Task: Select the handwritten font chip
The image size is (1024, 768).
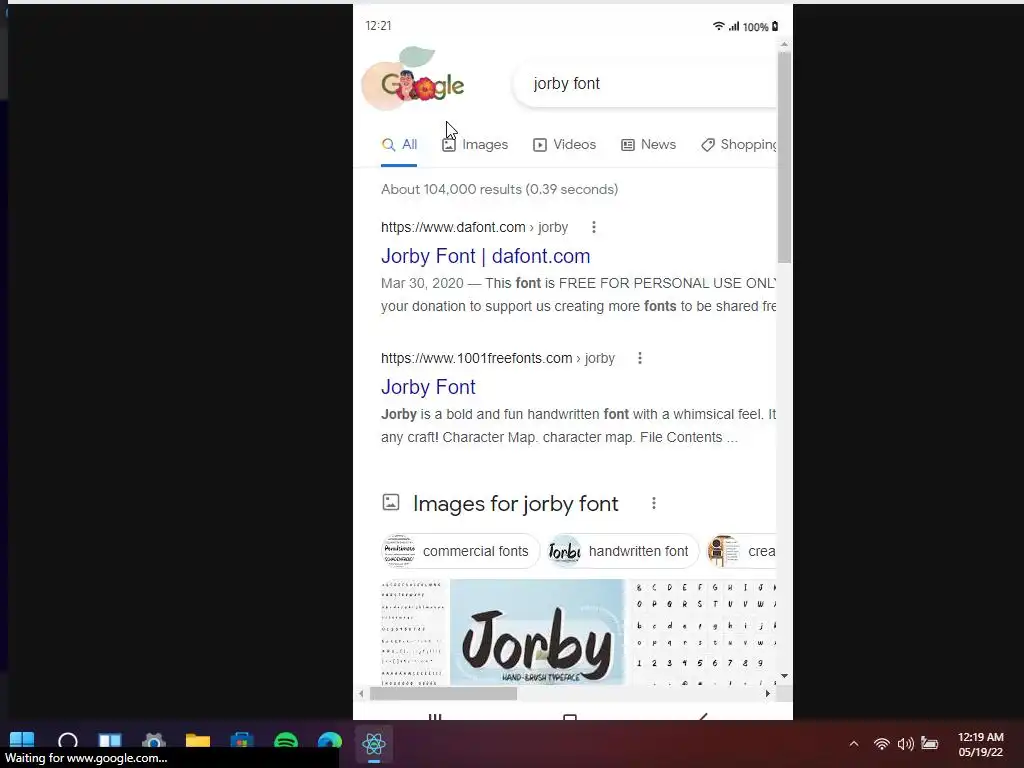Action: pos(622,551)
